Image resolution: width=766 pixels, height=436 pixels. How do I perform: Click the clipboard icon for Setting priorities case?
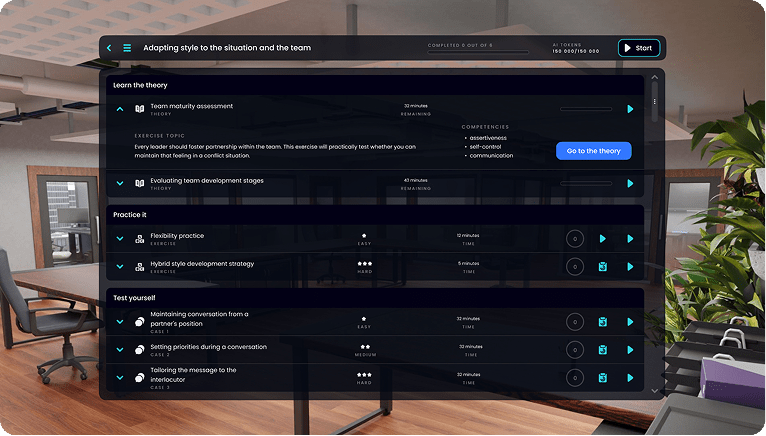tap(602, 350)
